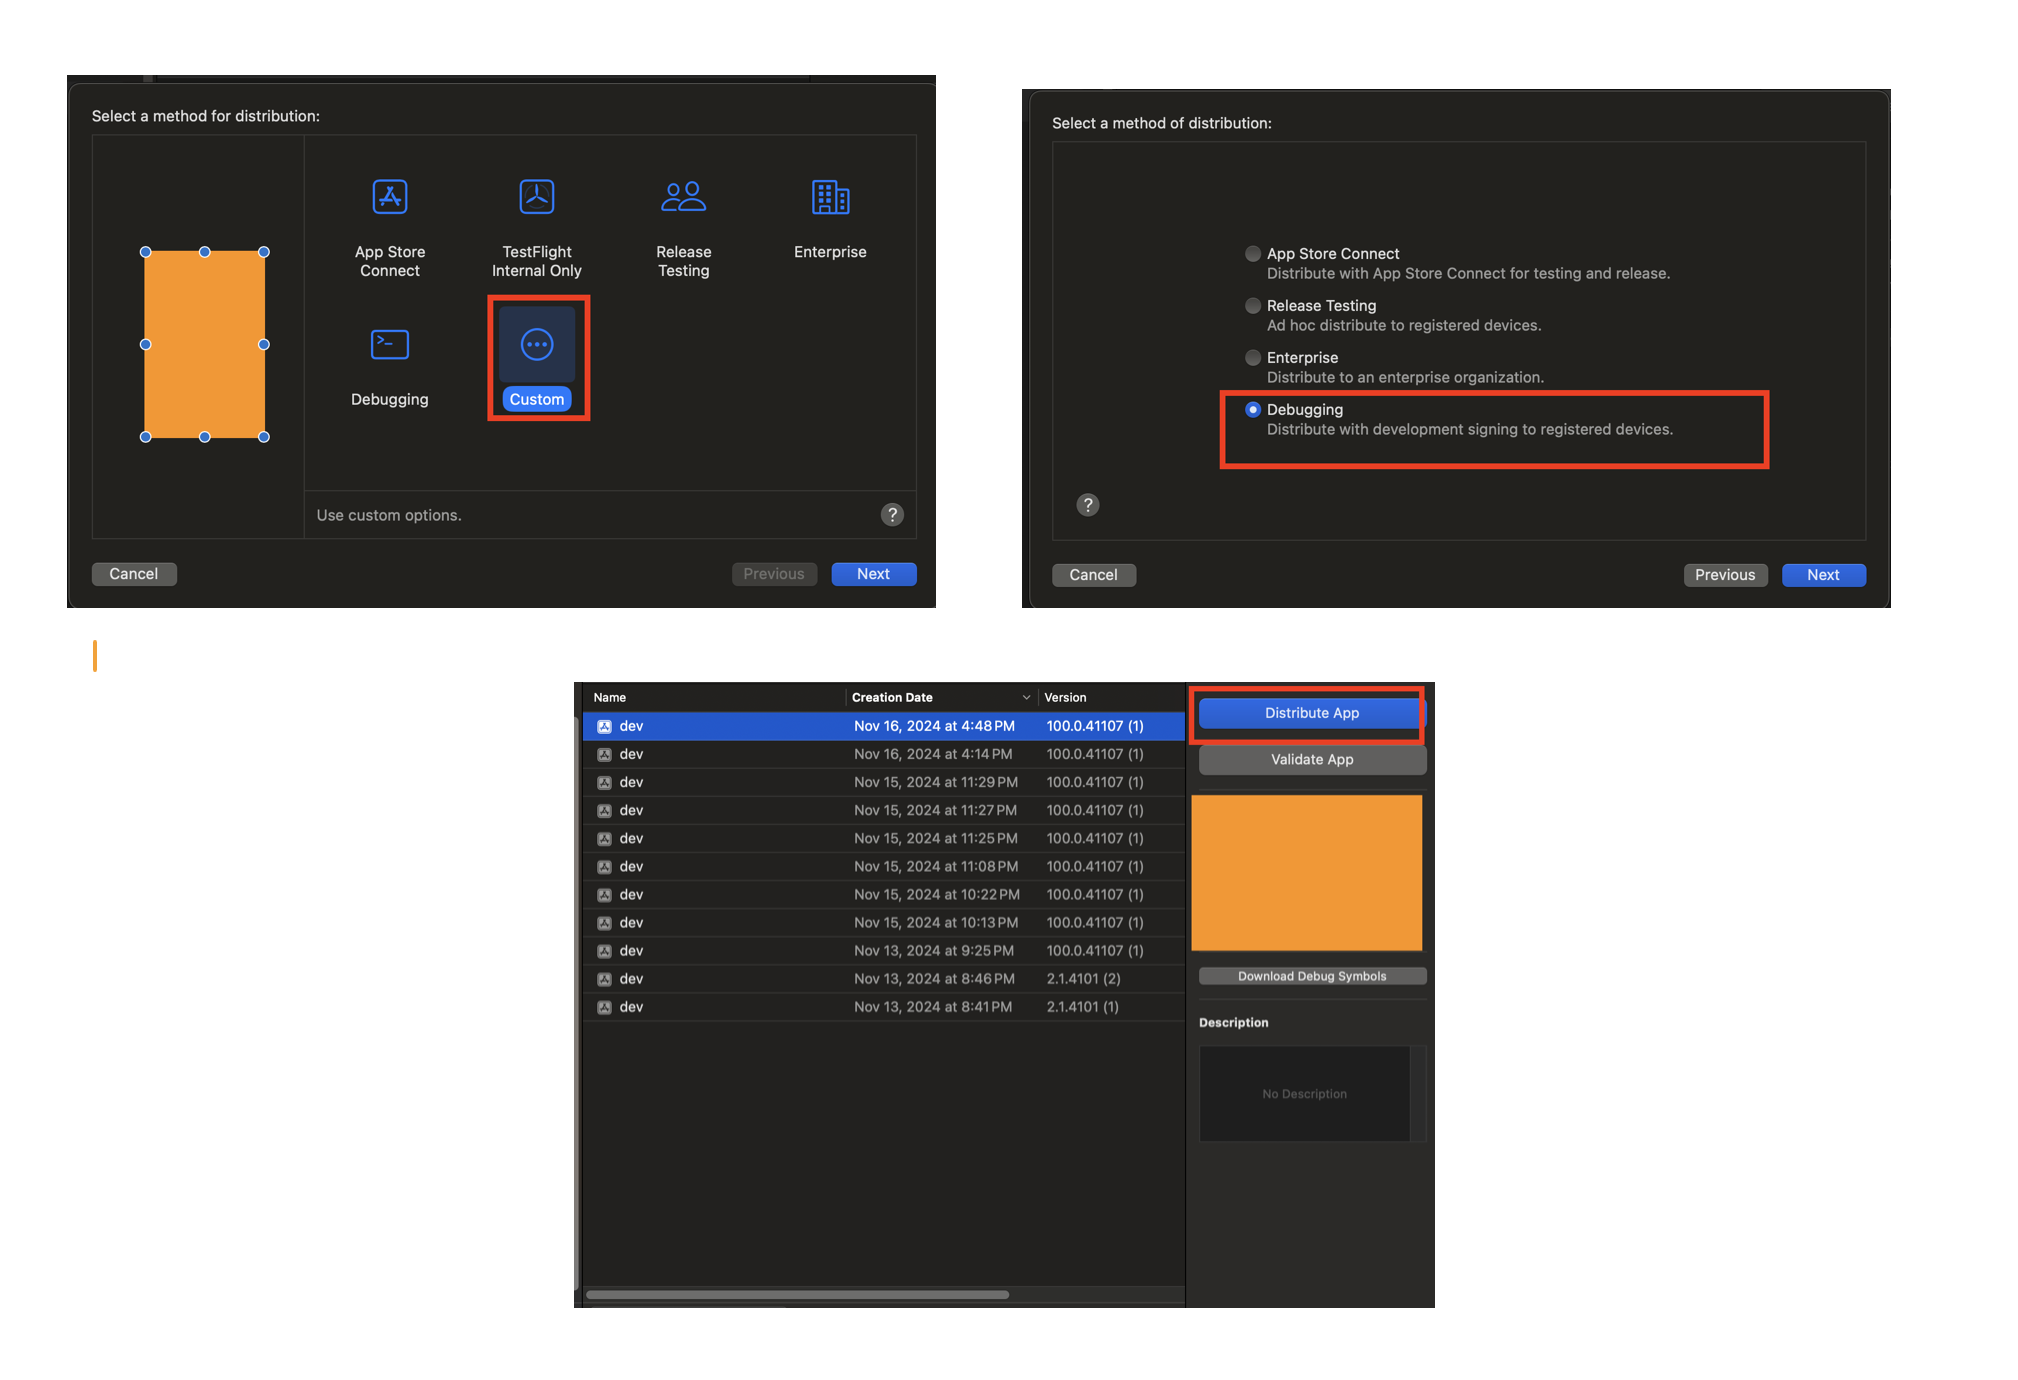Click the Distribute App button
2018x1380 pixels.
coord(1311,713)
